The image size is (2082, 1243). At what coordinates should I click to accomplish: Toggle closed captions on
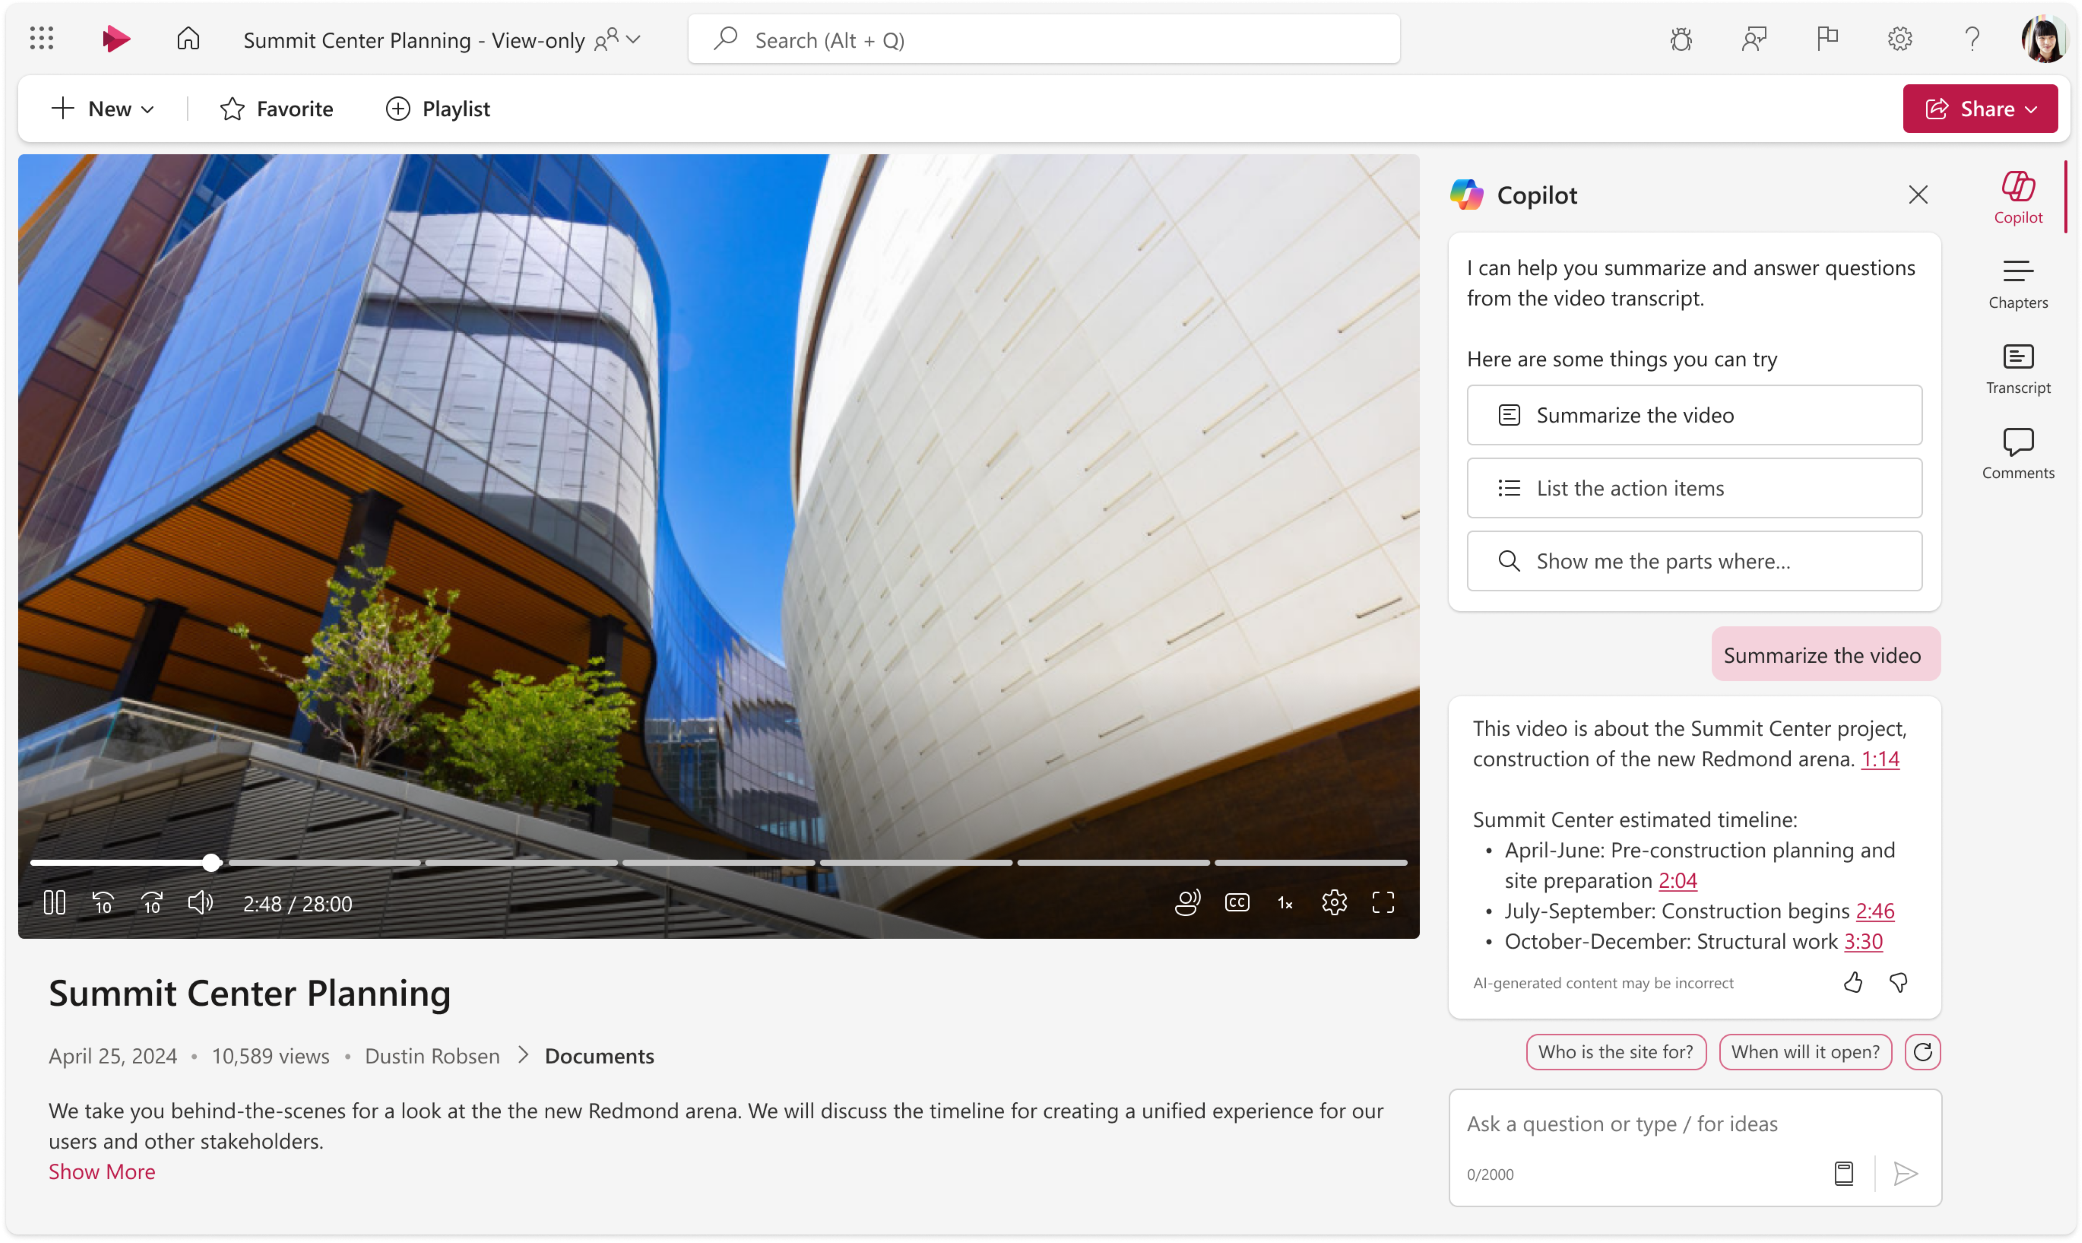click(x=1237, y=903)
